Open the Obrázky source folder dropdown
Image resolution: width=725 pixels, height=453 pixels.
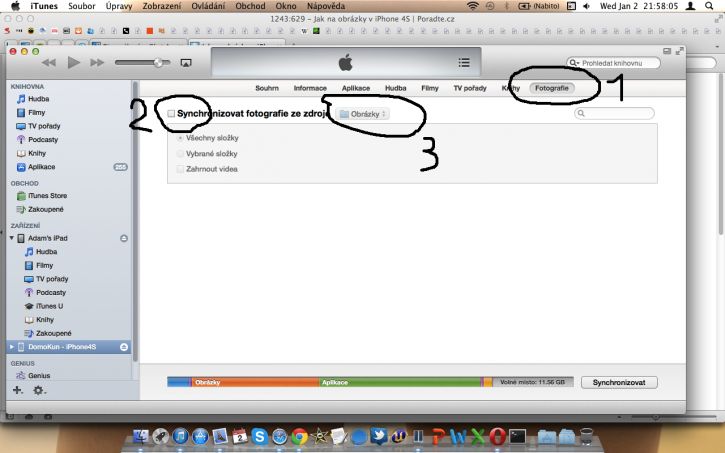(x=363, y=114)
